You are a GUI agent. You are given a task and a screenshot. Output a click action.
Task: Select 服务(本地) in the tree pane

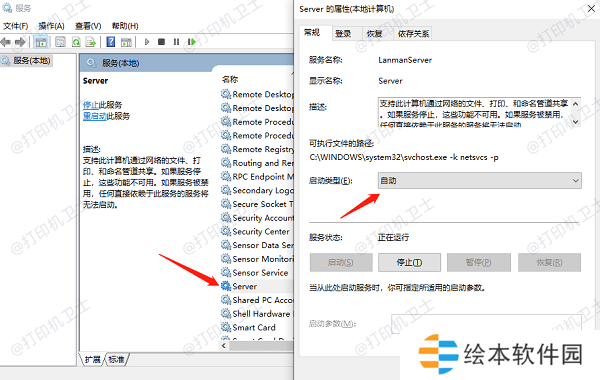coord(32,60)
